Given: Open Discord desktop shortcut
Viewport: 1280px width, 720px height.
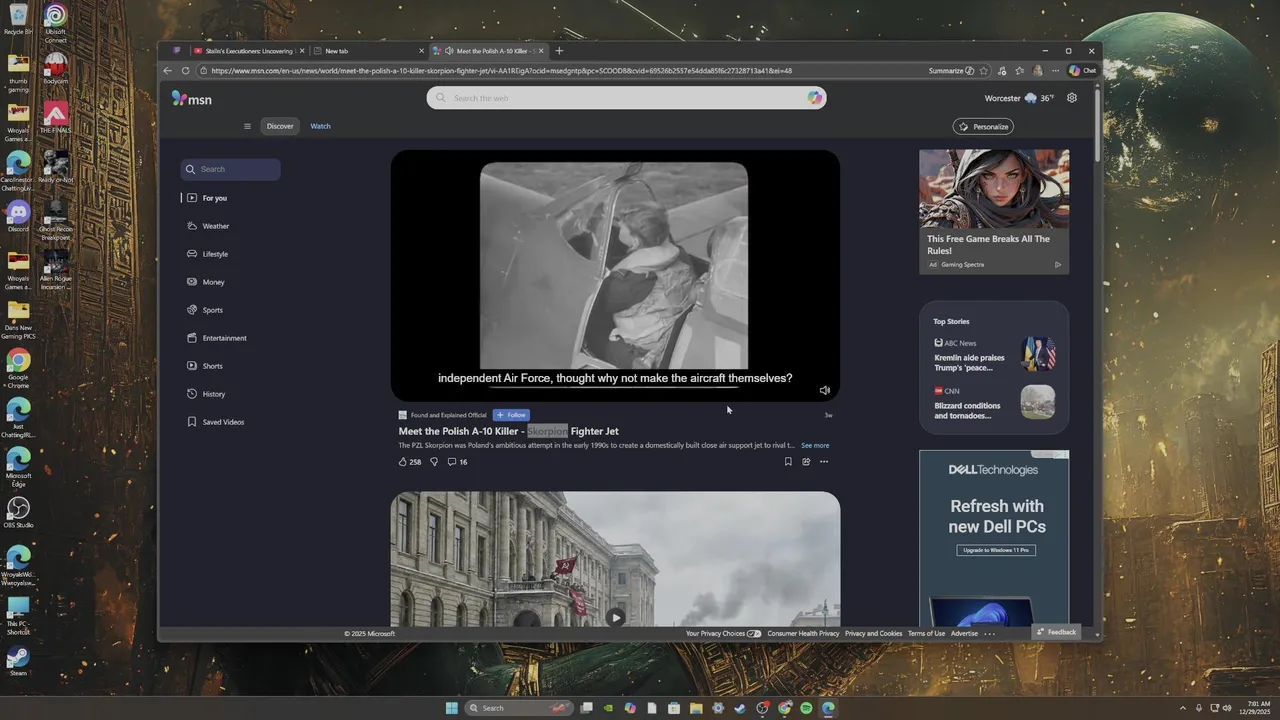Looking at the screenshot, I should tap(18, 216).
